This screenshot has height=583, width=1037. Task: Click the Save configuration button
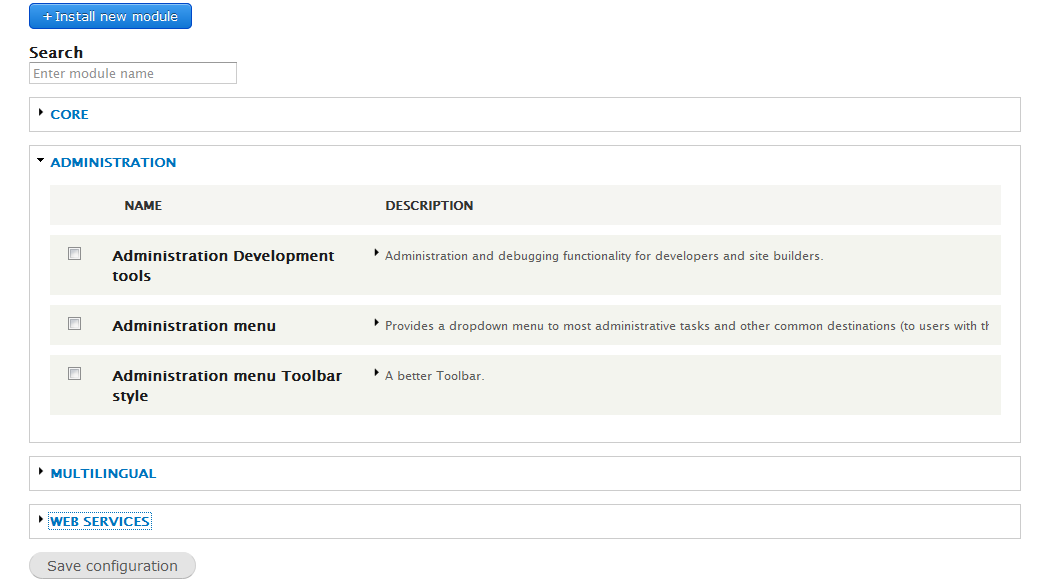coord(112,566)
